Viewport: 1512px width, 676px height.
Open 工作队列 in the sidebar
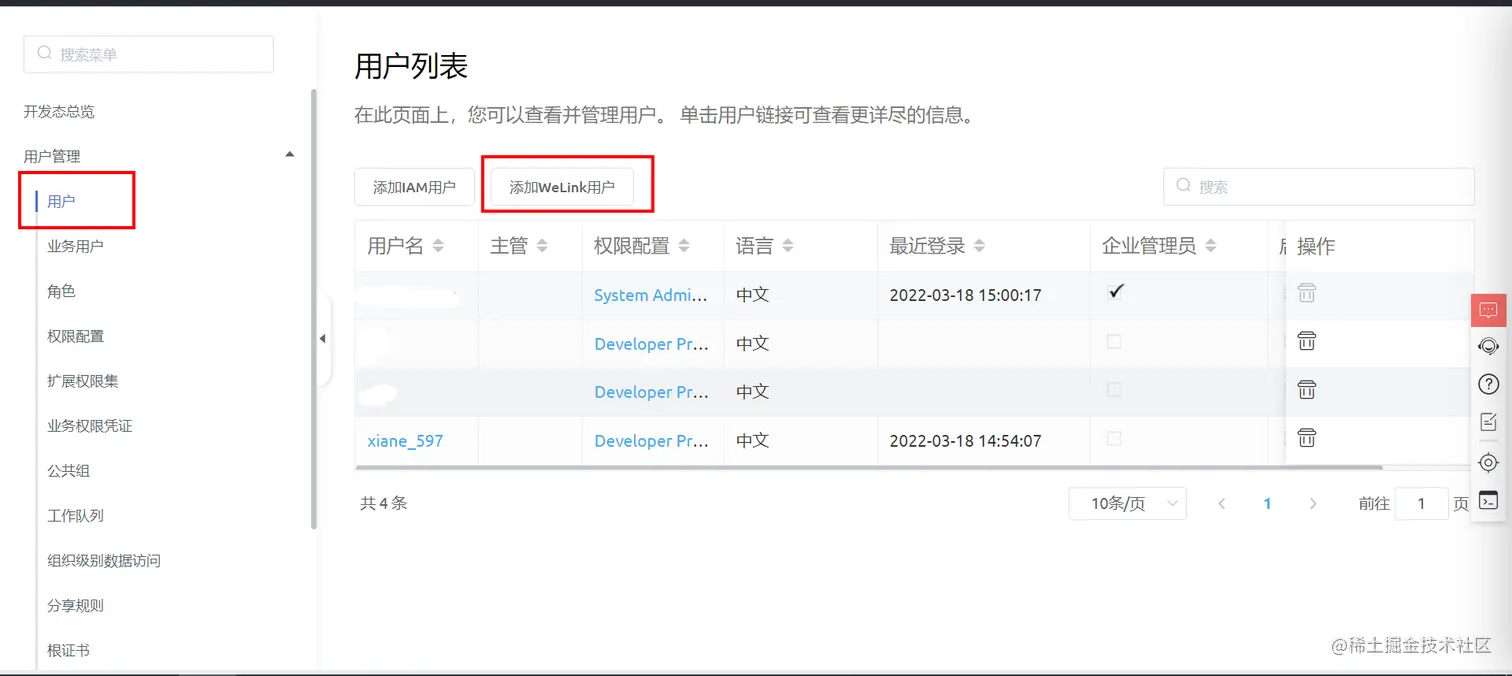pos(75,516)
